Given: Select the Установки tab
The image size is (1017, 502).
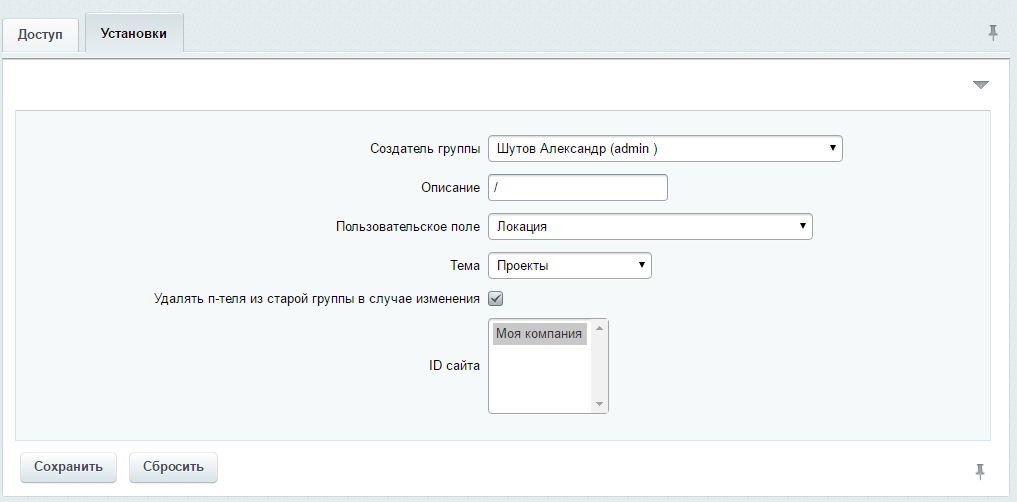Looking at the screenshot, I should click(134, 34).
